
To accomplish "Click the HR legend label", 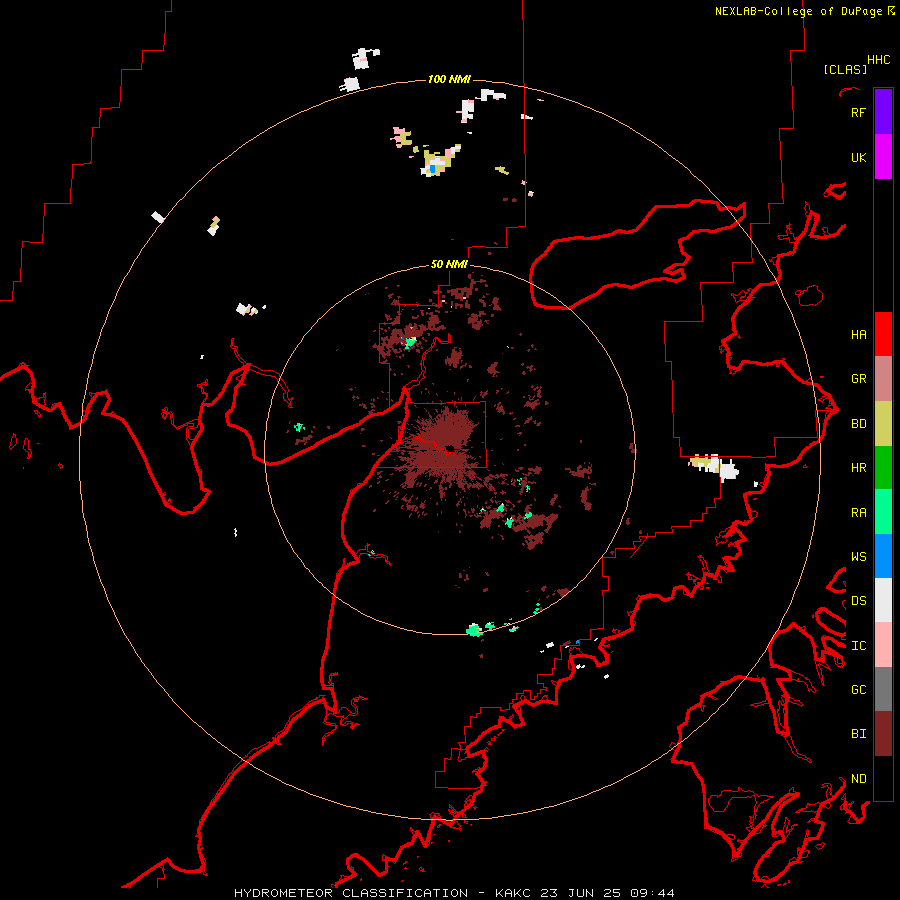I will click(858, 468).
